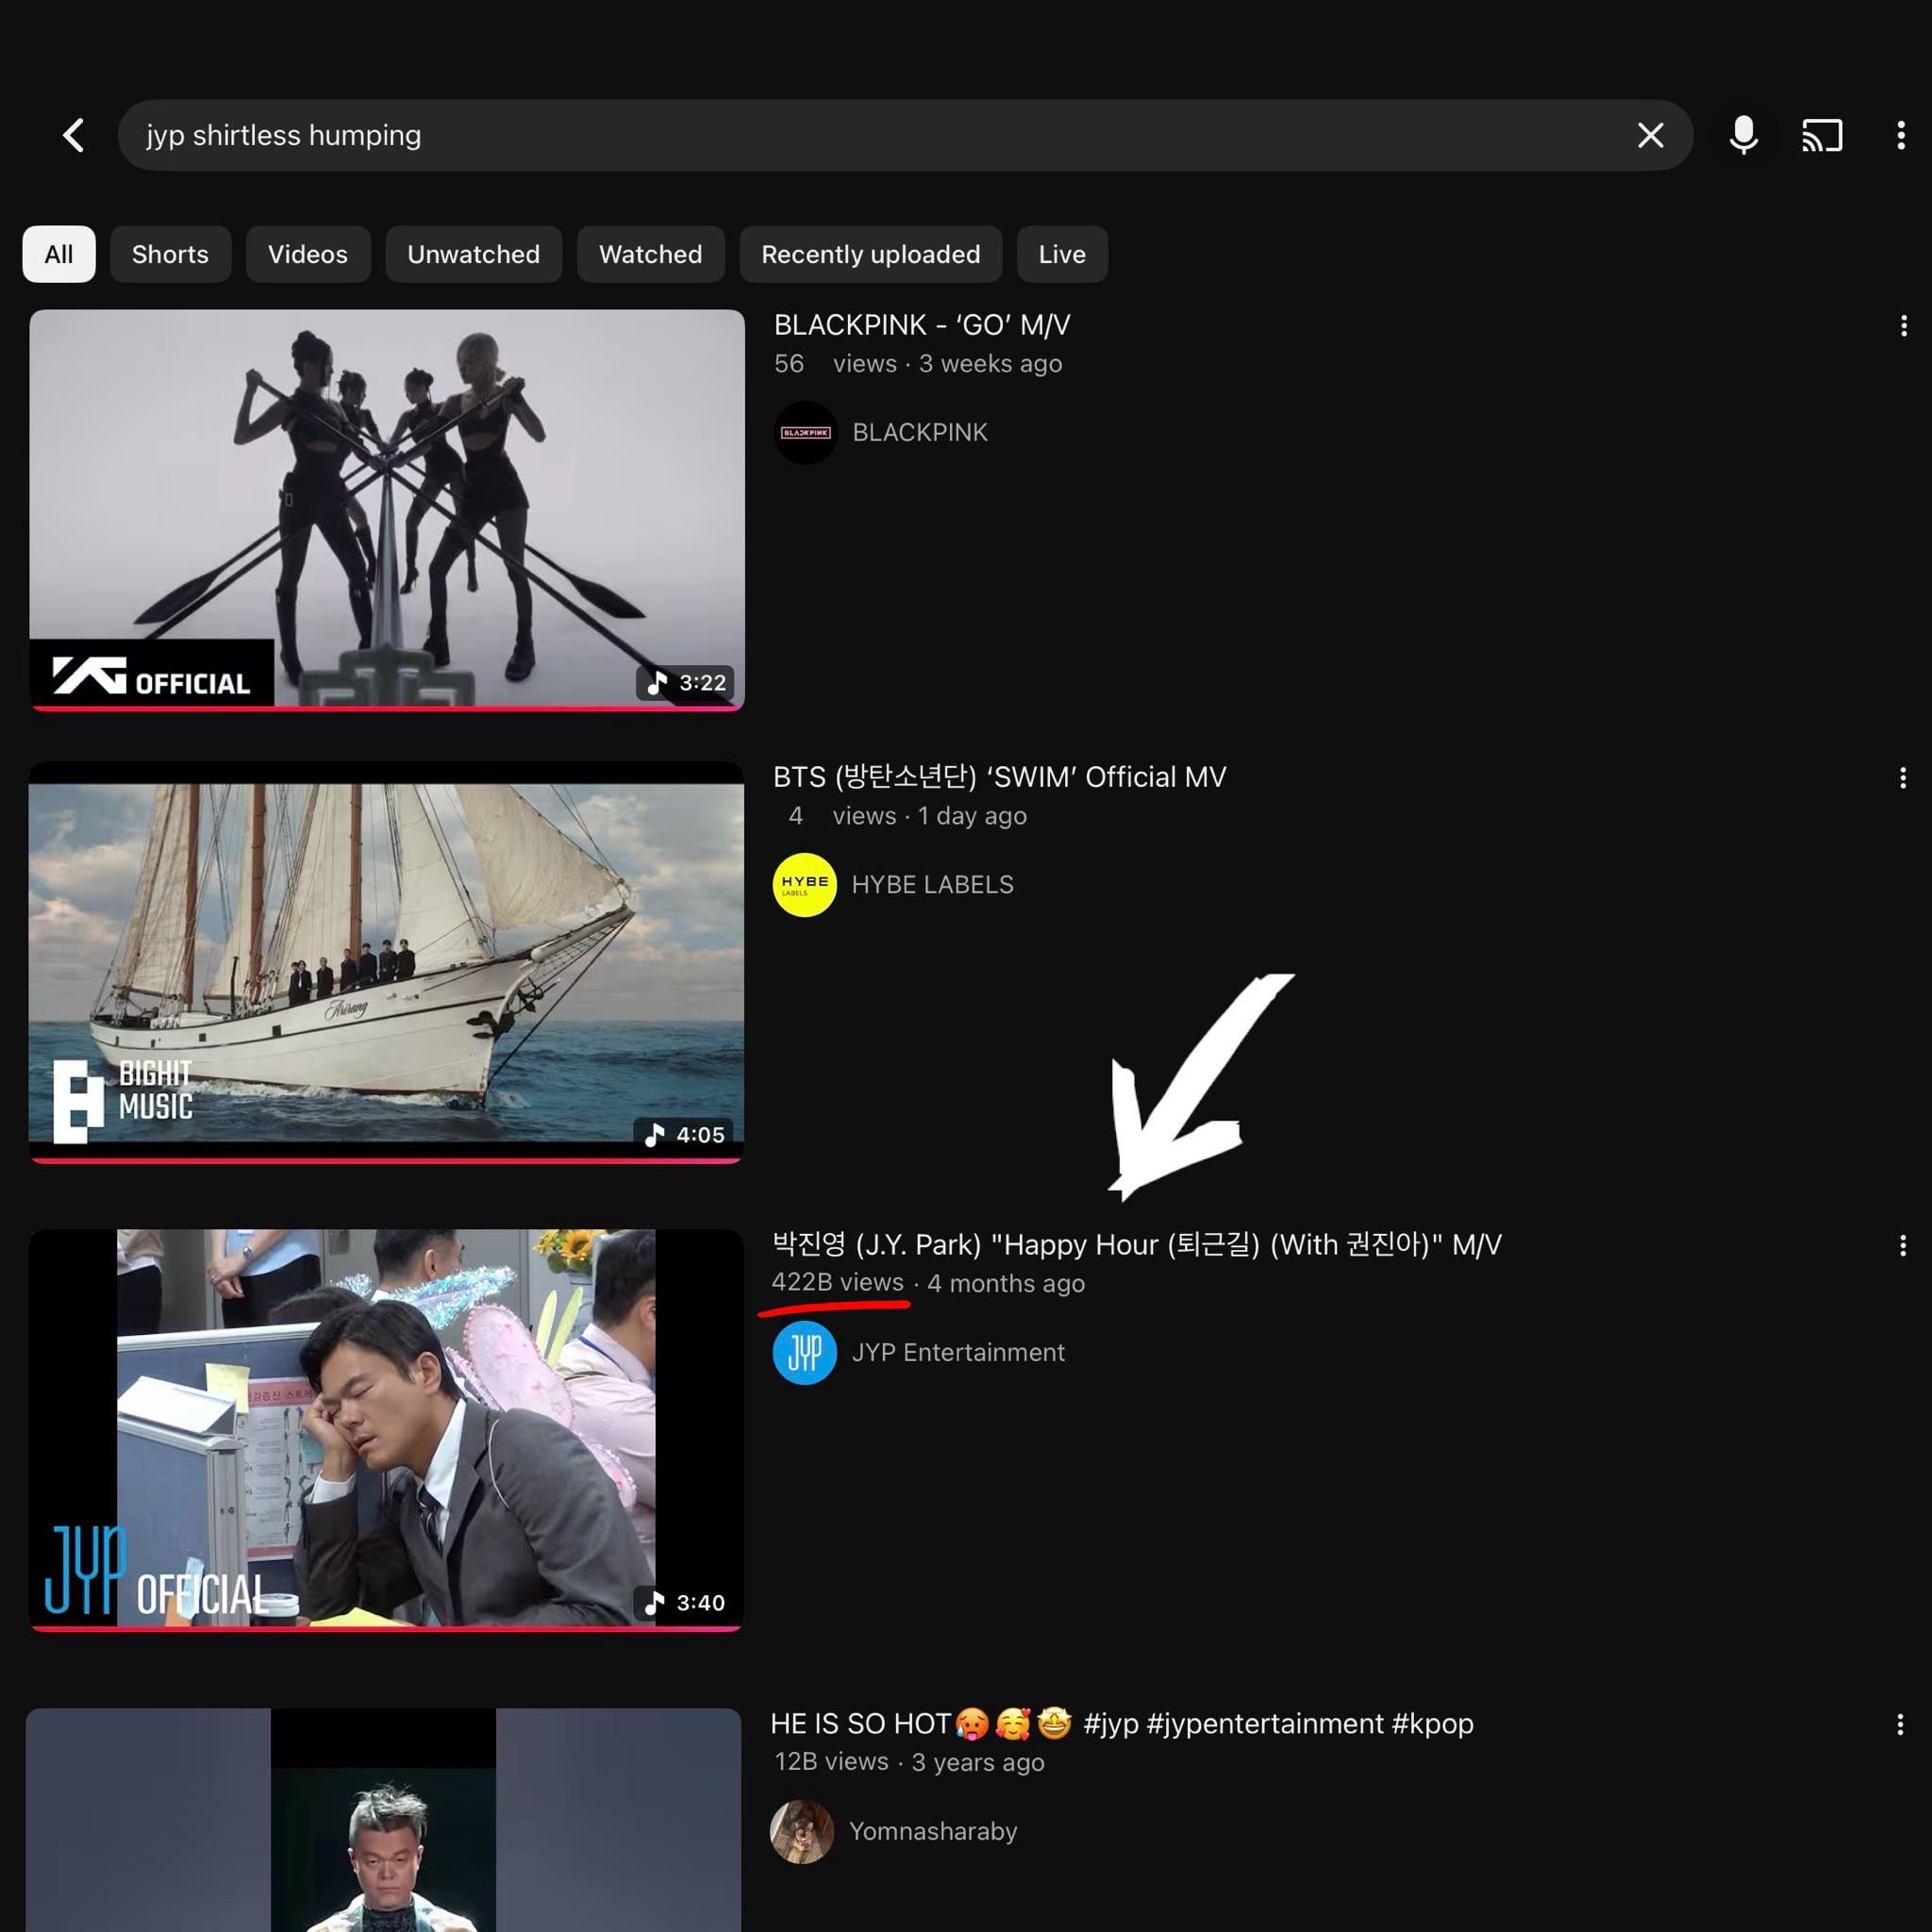
Task: Play the BTS 'SWIM' sailing ship thumbnail
Action: 386,962
